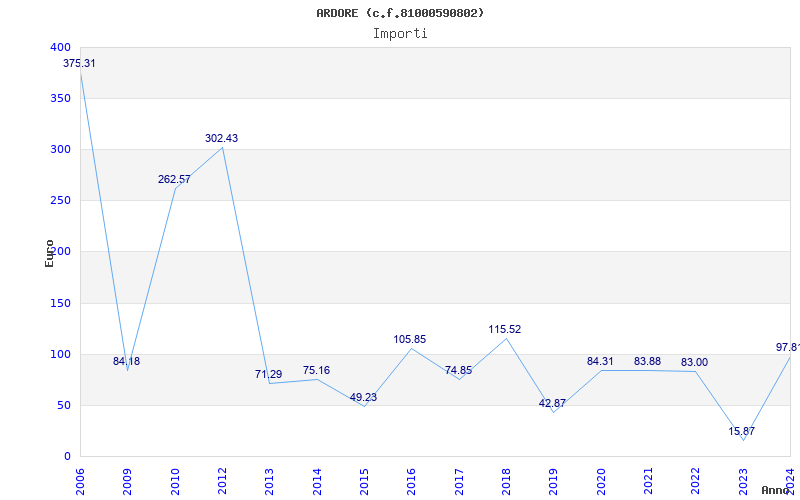Click the 2013 x-axis year label
The image size is (800, 500).
(269, 482)
